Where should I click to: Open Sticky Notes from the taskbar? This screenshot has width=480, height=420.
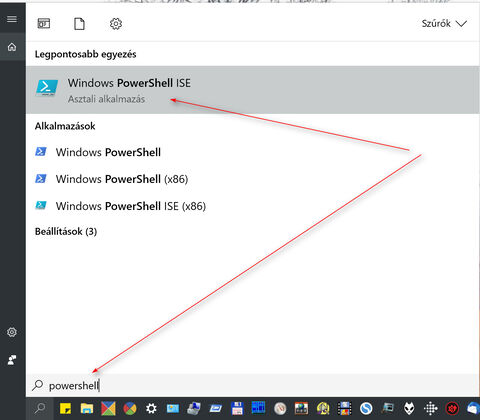point(65,408)
